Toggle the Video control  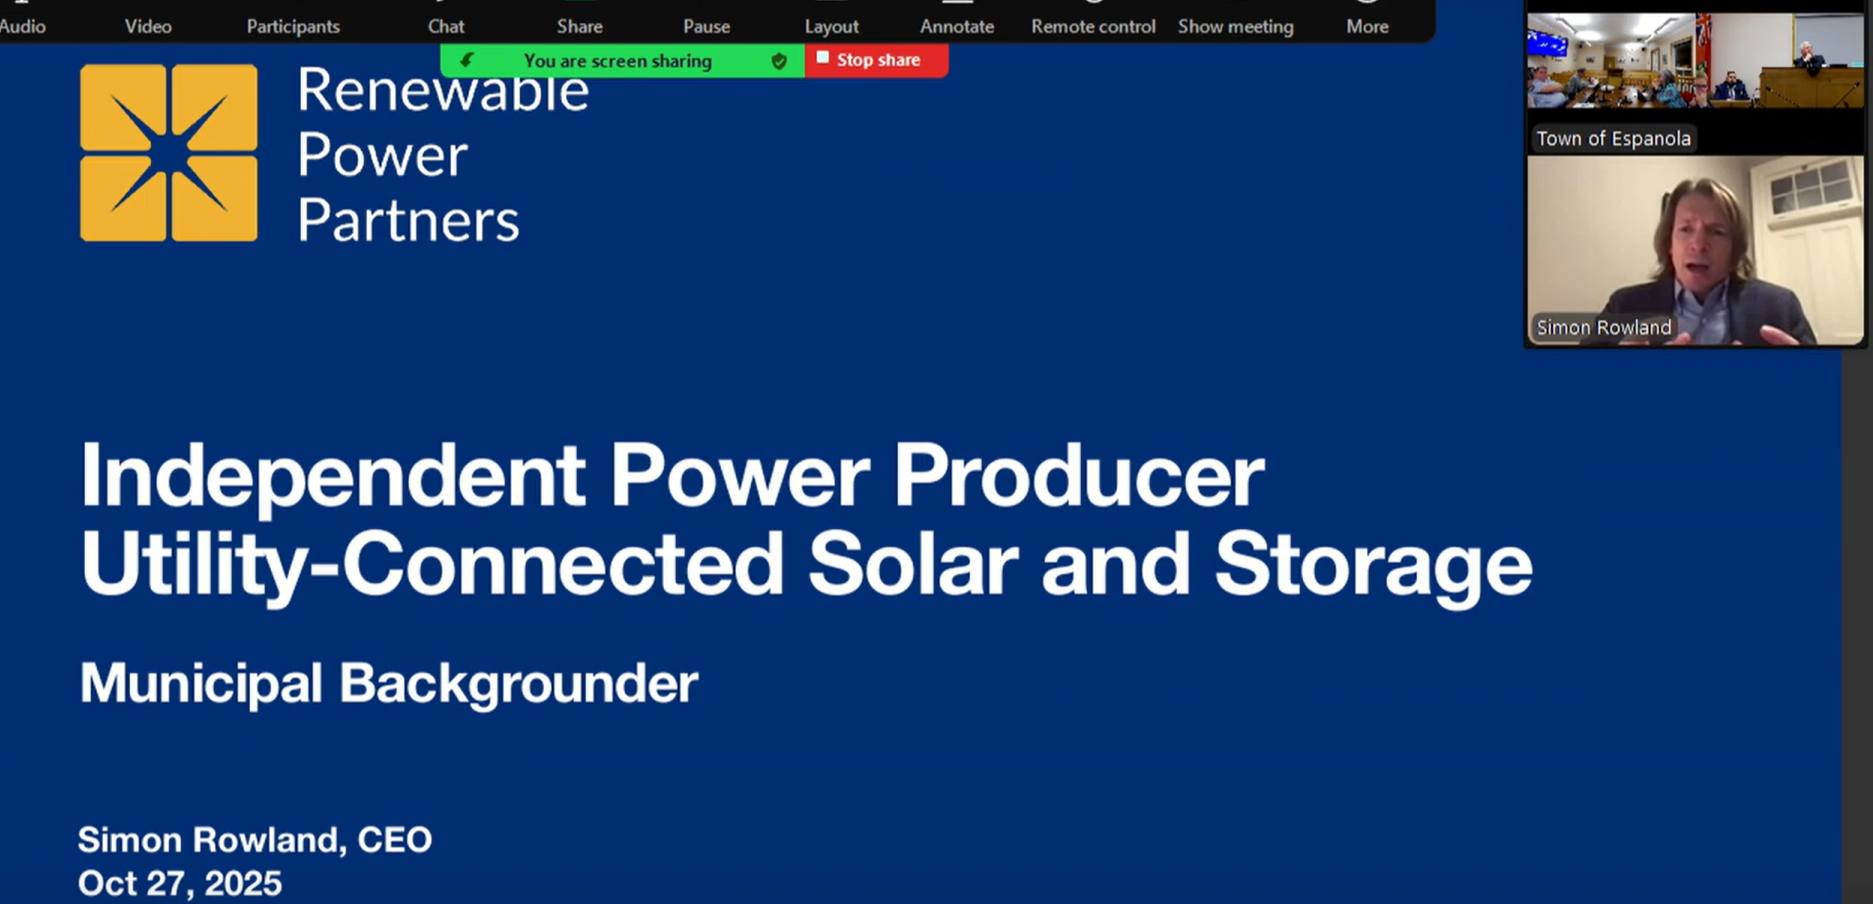coord(148,25)
